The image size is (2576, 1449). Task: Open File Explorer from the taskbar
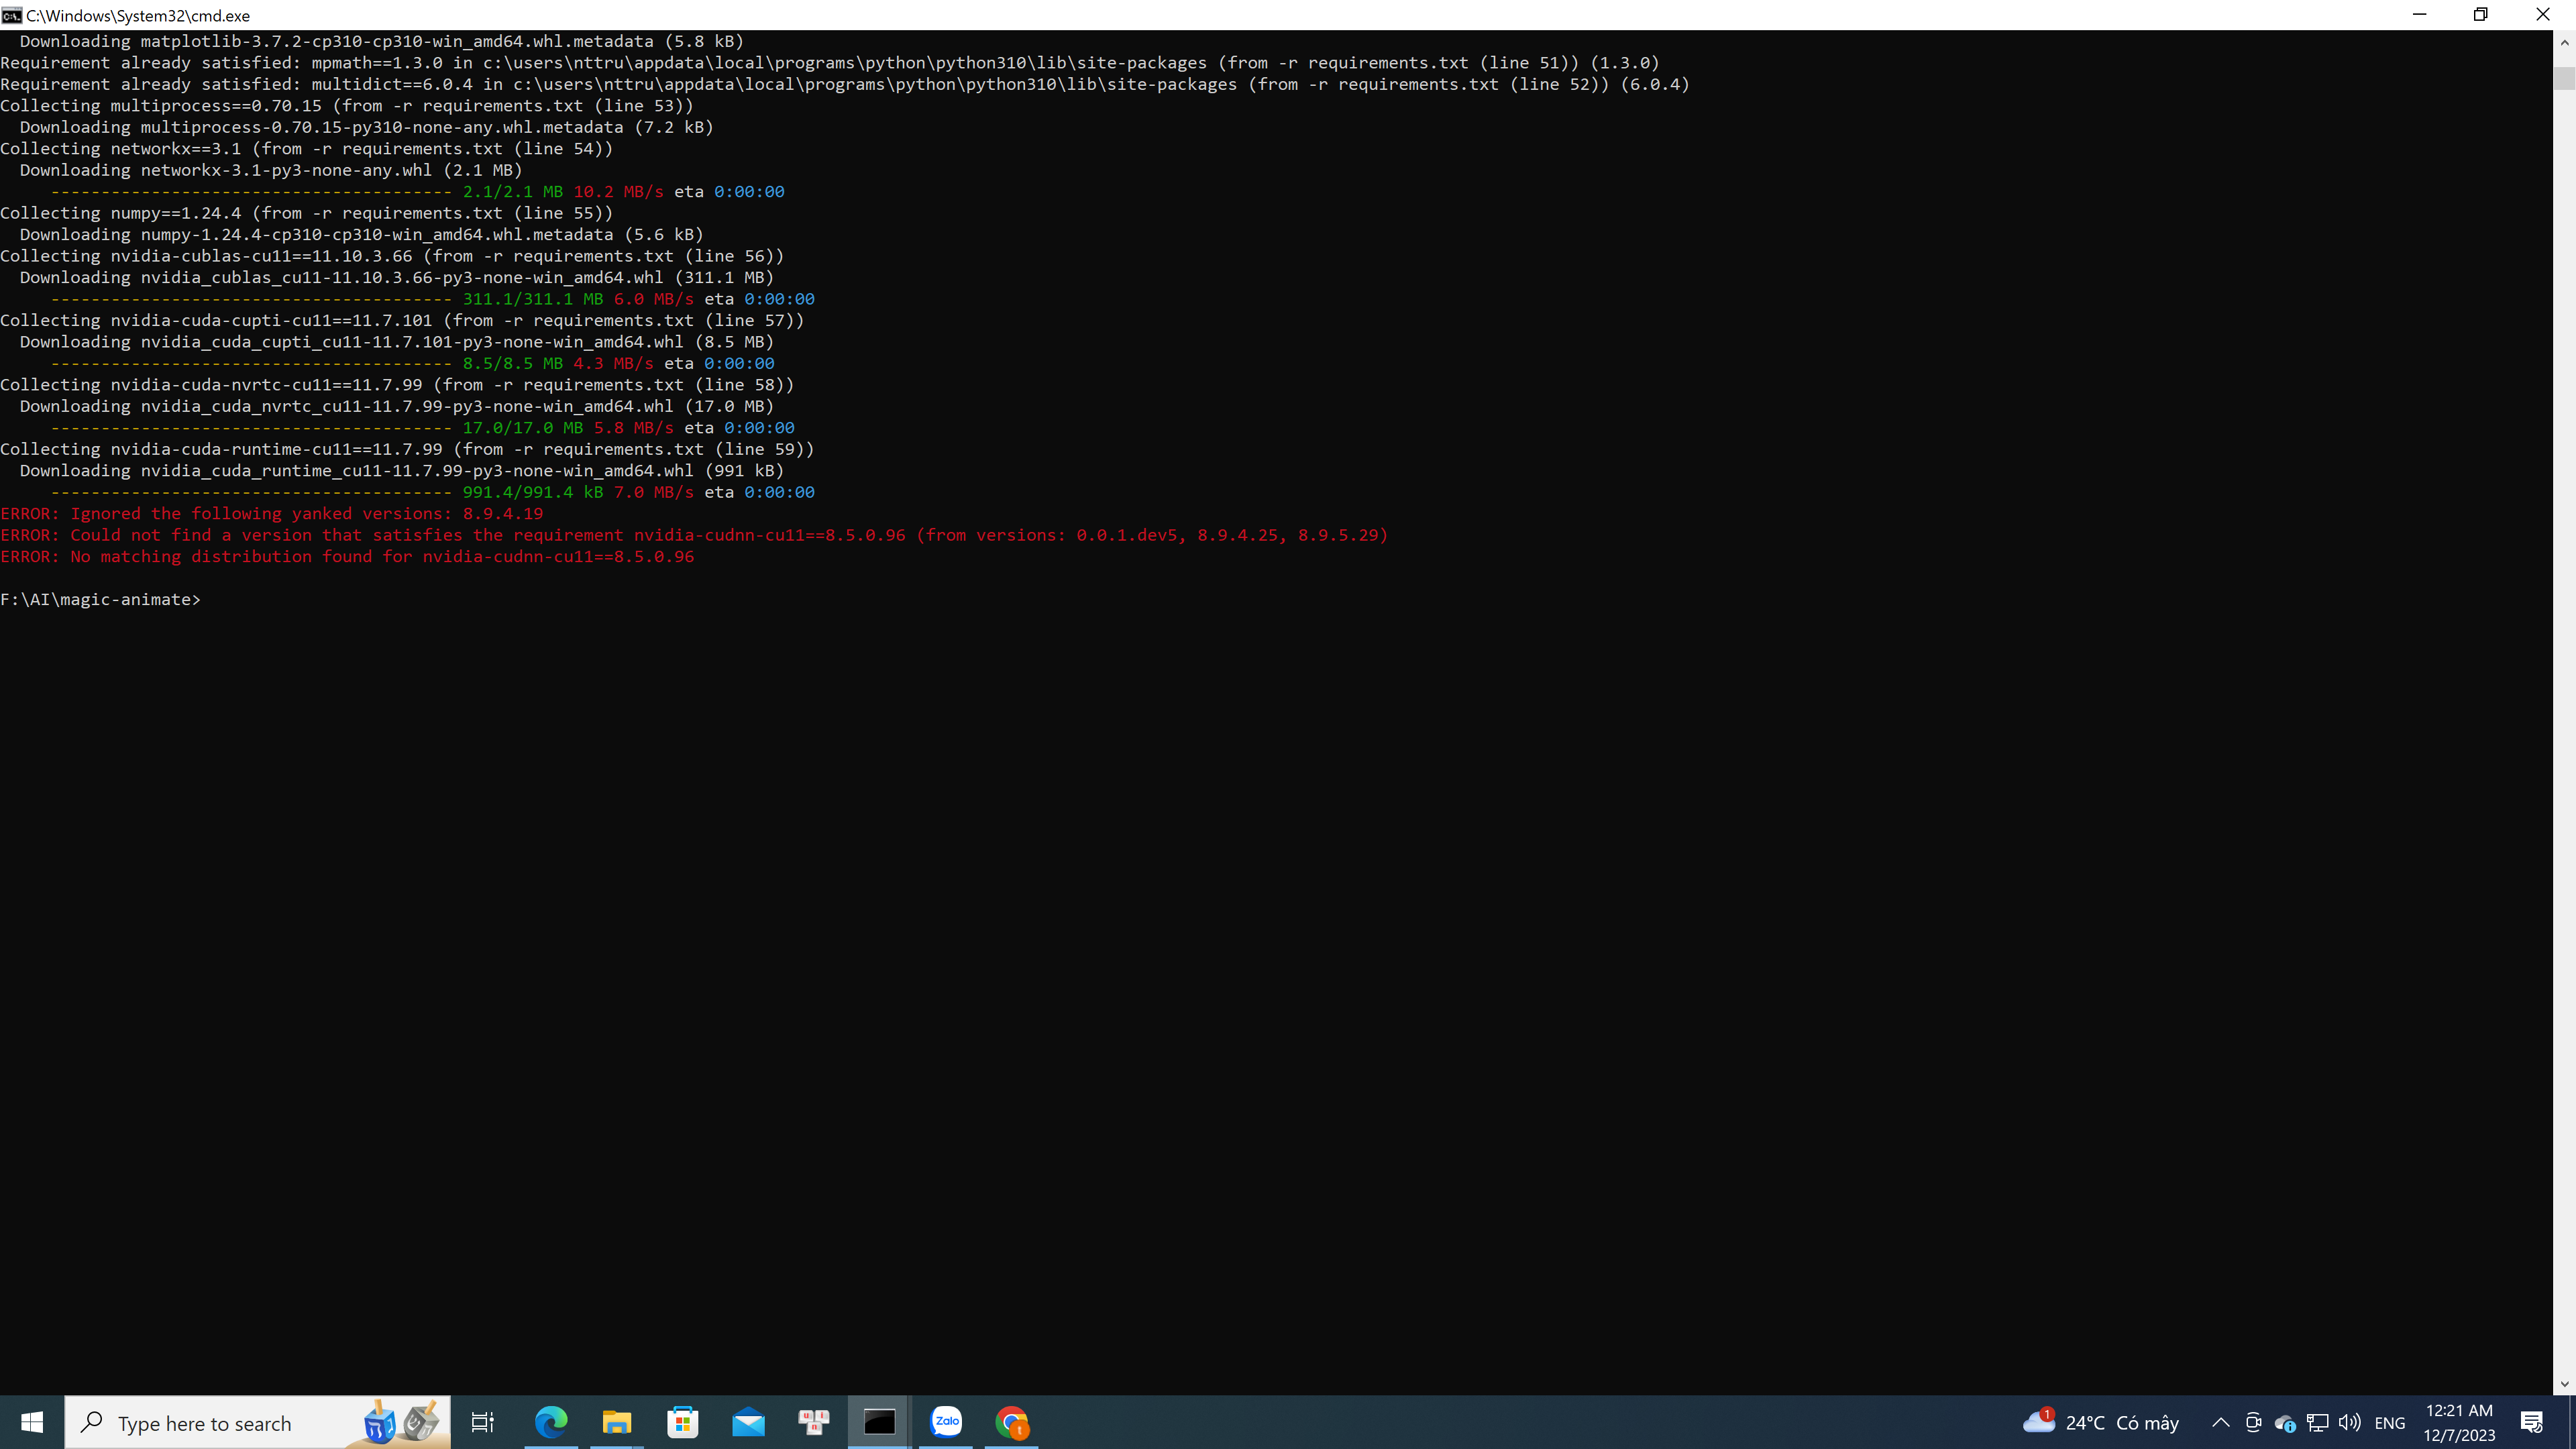617,1422
